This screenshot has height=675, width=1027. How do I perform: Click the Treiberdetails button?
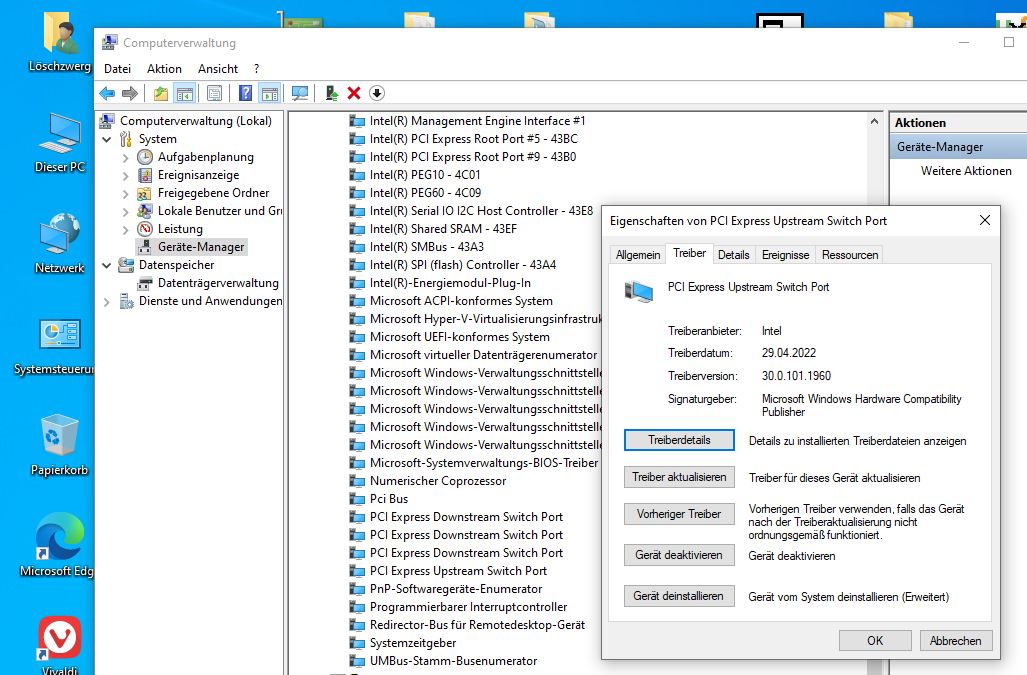point(679,440)
